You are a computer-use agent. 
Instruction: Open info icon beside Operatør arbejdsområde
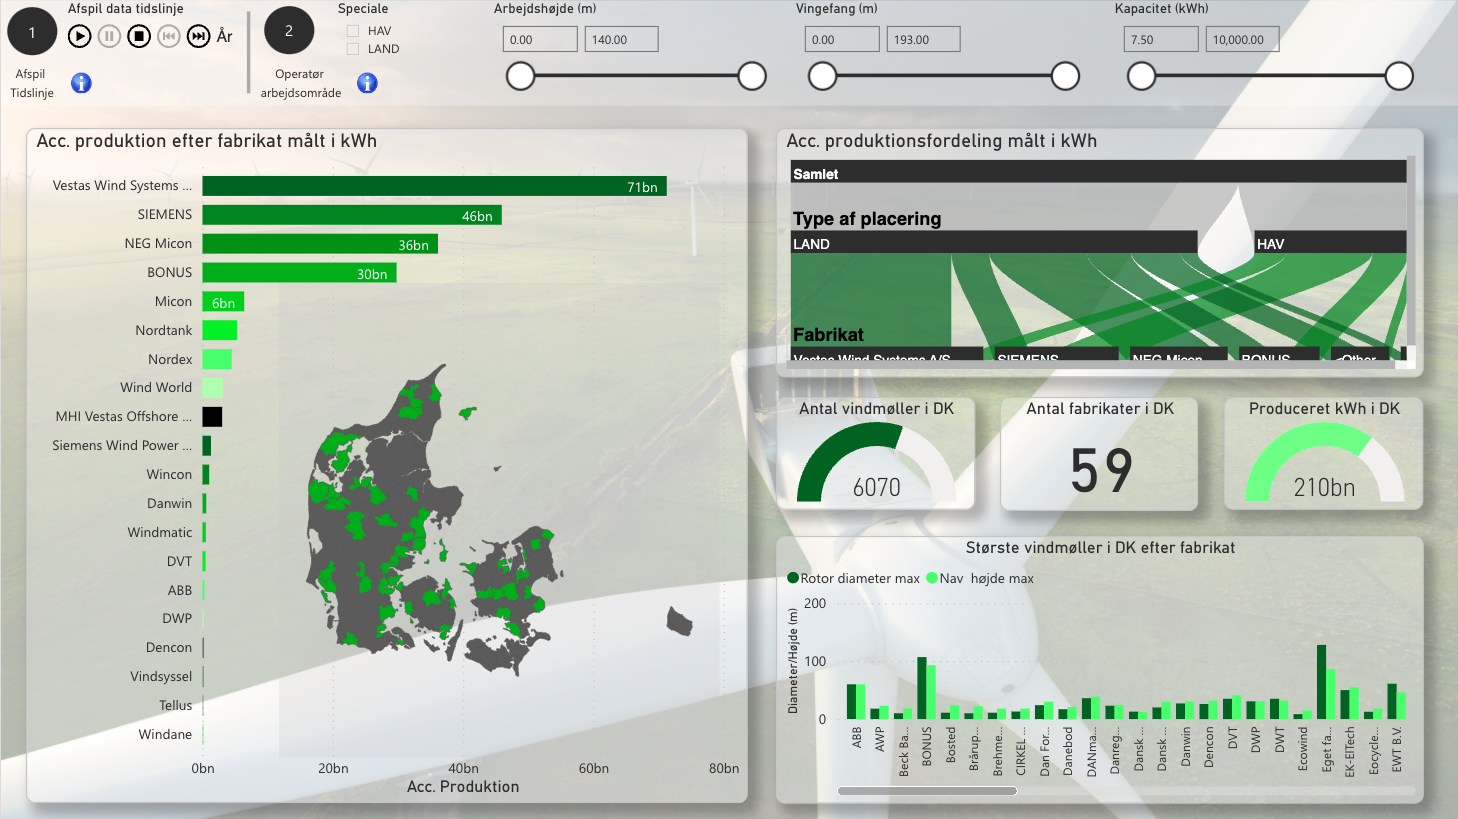coord(368,83)
